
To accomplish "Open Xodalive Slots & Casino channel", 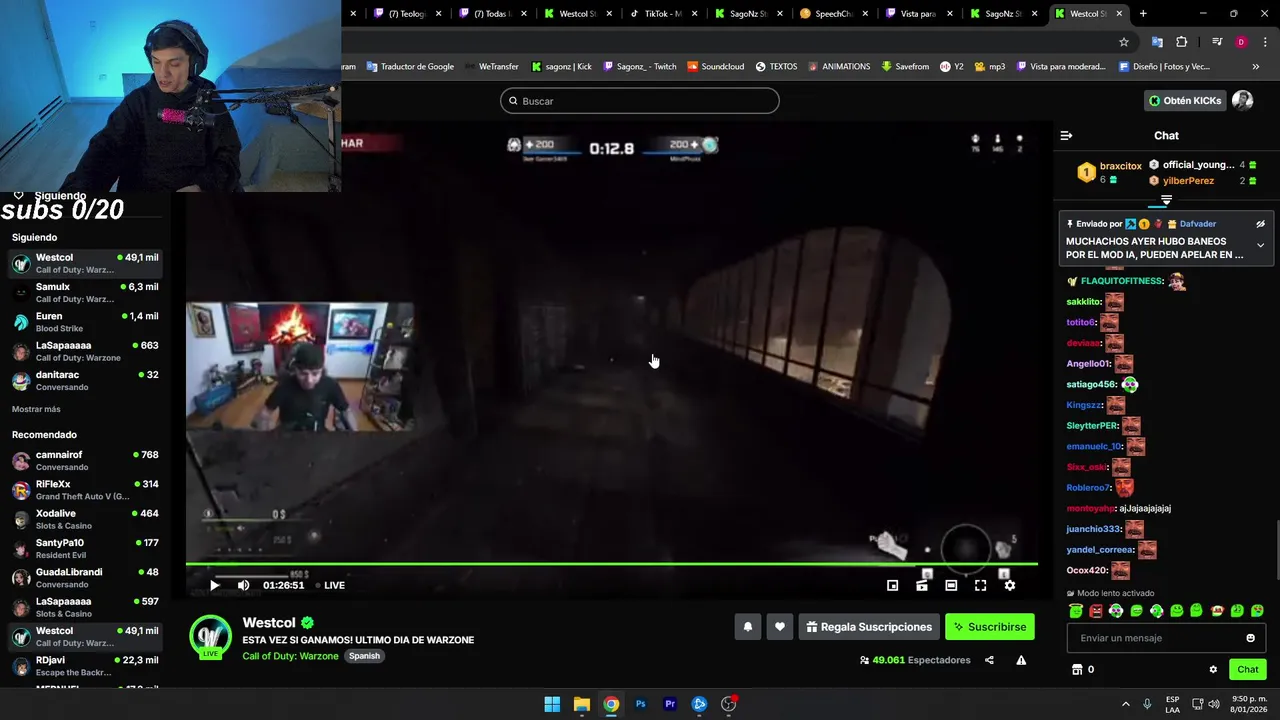I will (85, 519).
